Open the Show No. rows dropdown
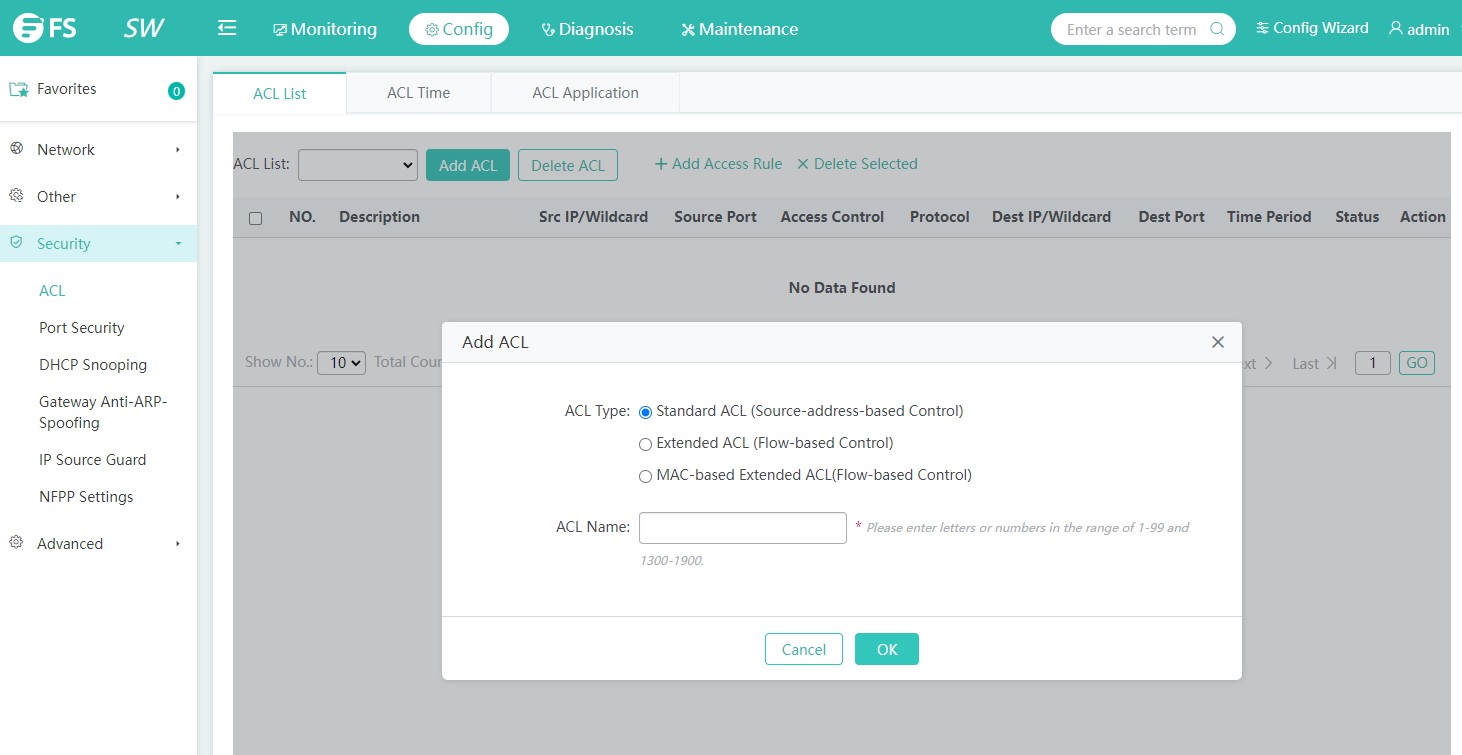The width and height of the screenshot is (1462, 755). click(x=342, y=363)
